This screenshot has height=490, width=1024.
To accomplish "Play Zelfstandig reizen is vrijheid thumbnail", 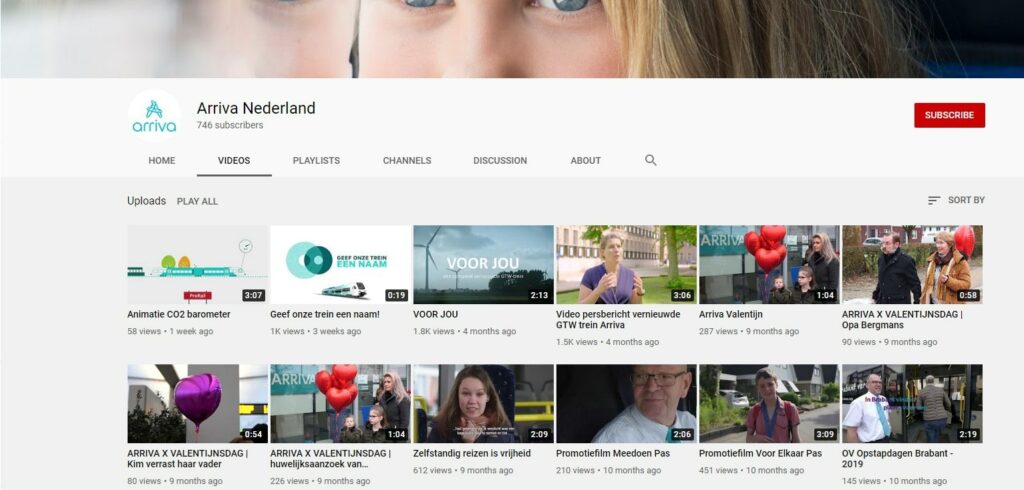I will (x=483, y=404).
